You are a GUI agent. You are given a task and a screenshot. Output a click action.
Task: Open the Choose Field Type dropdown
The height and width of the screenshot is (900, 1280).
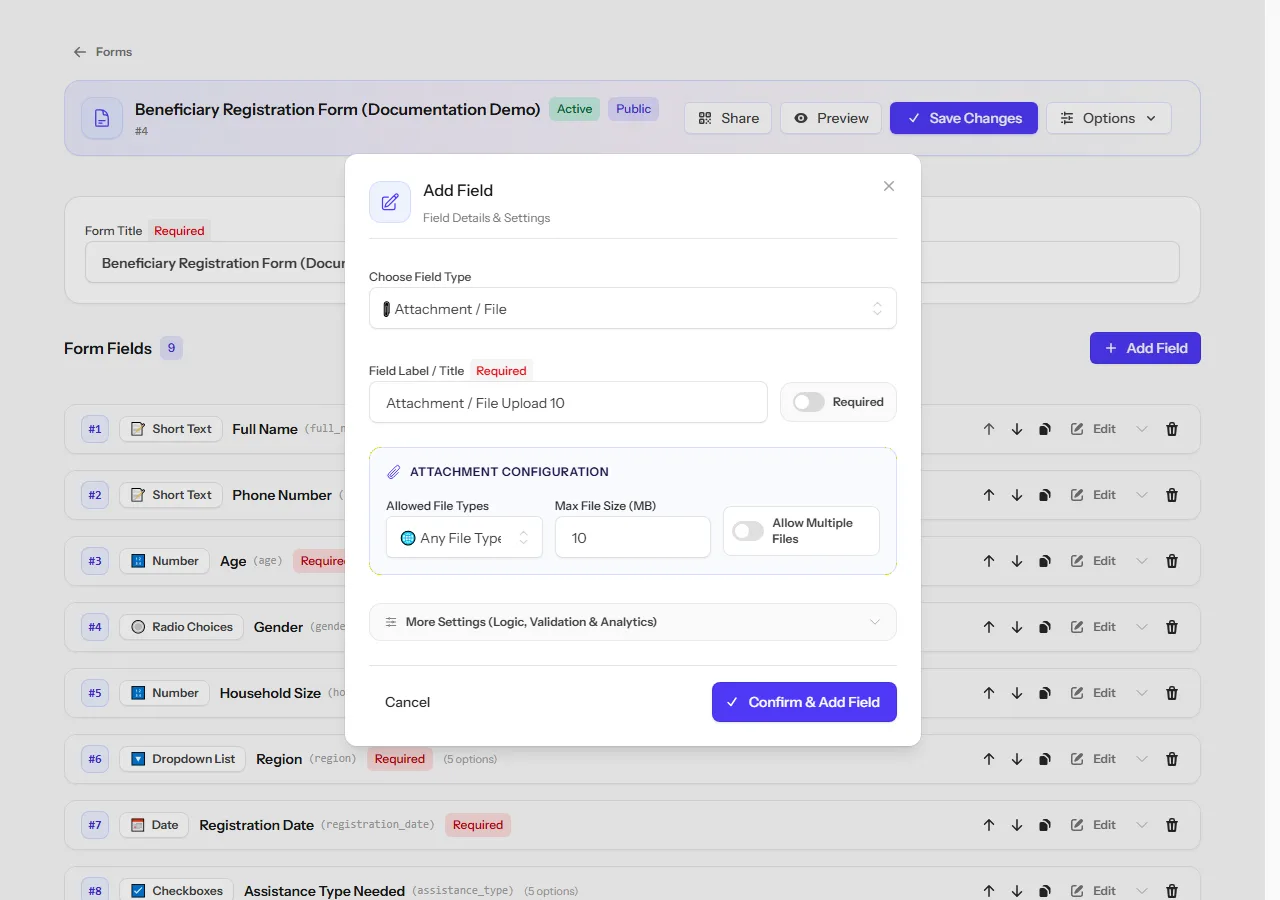633,309
